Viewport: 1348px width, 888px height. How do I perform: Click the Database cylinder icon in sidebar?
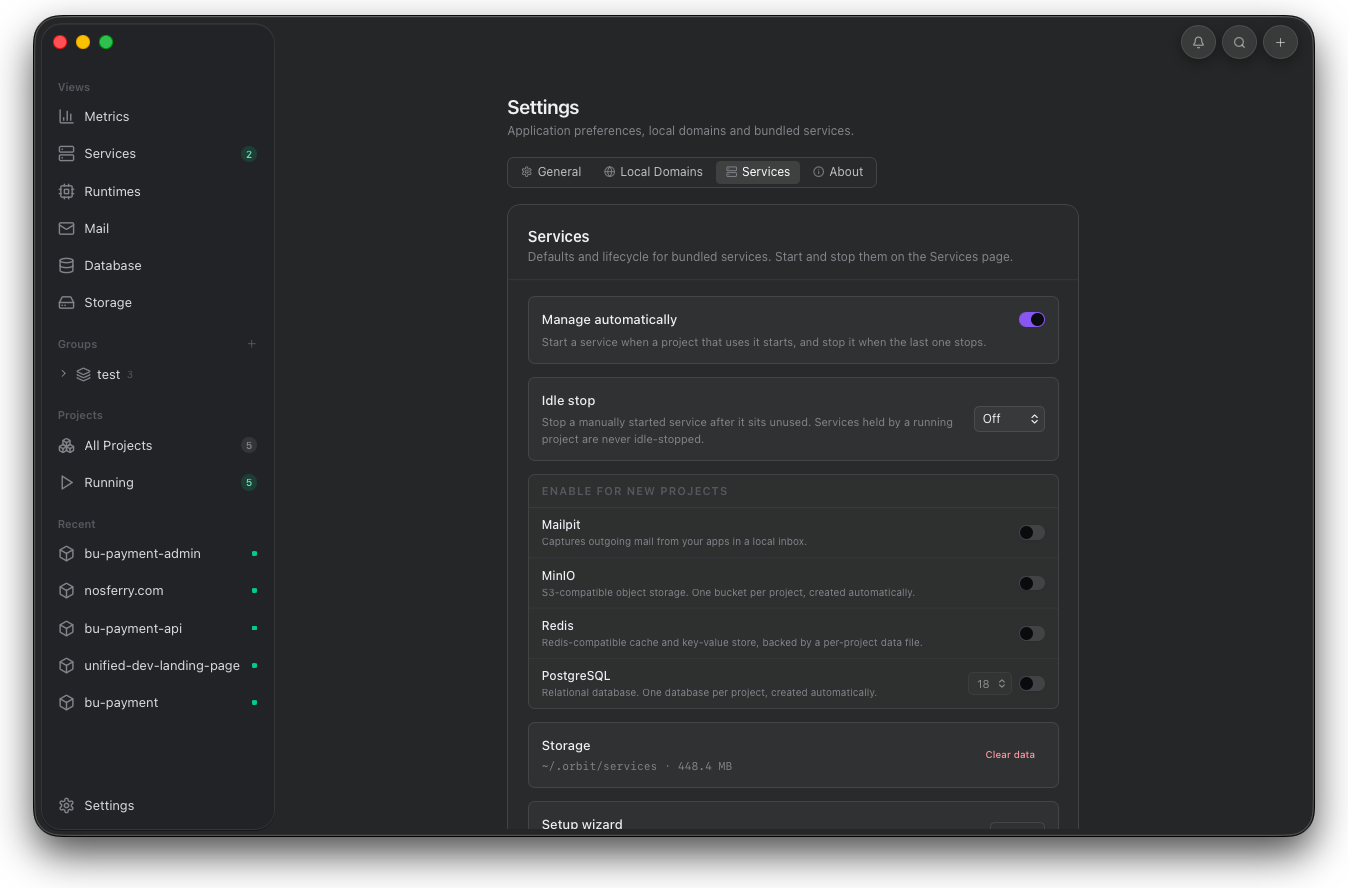coord(66,265)
